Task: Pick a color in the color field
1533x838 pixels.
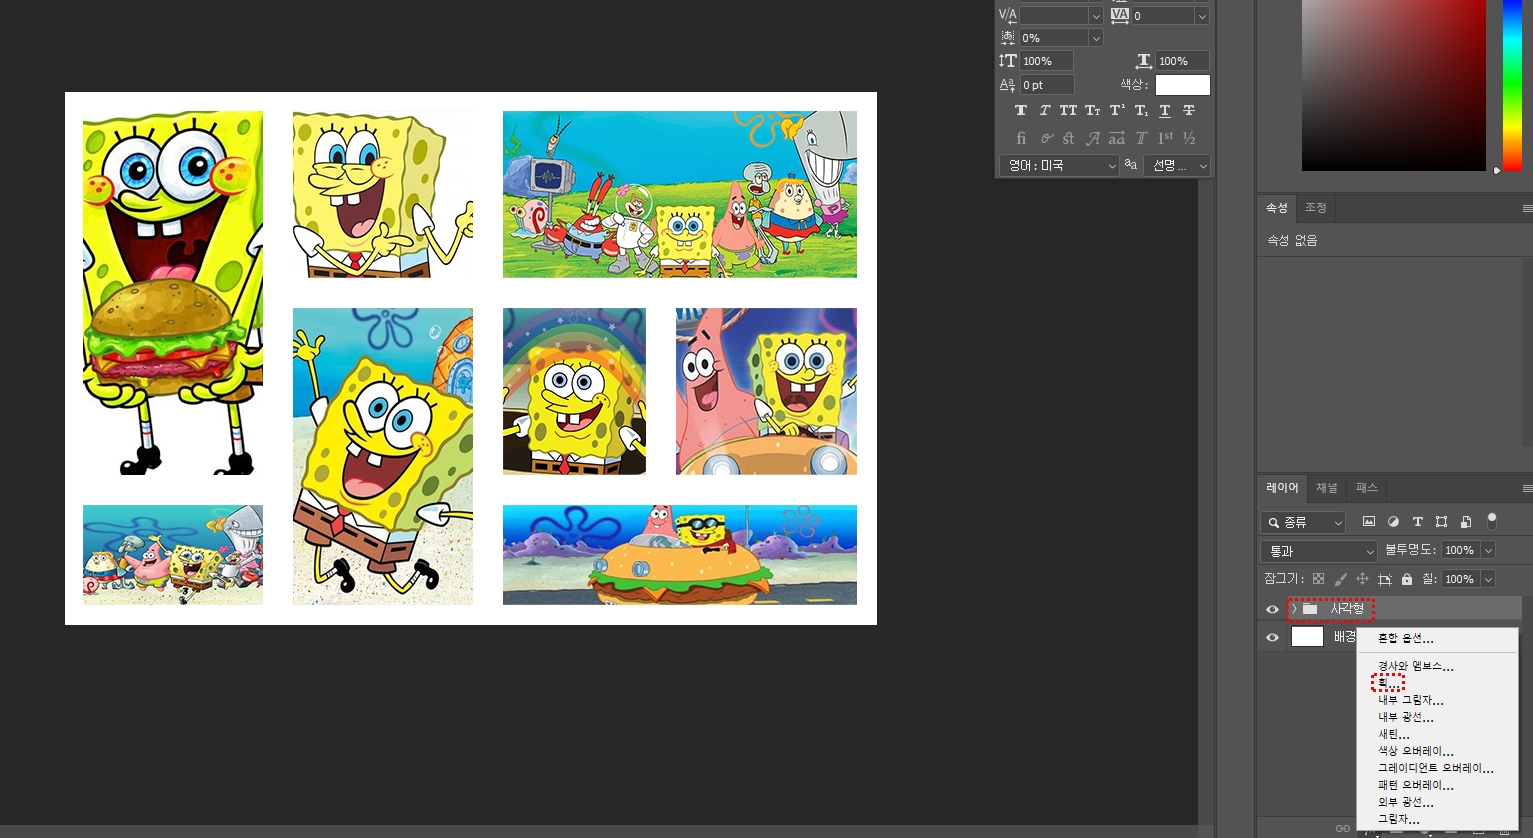Action: pyautogui.click(x=1393, y=85)
